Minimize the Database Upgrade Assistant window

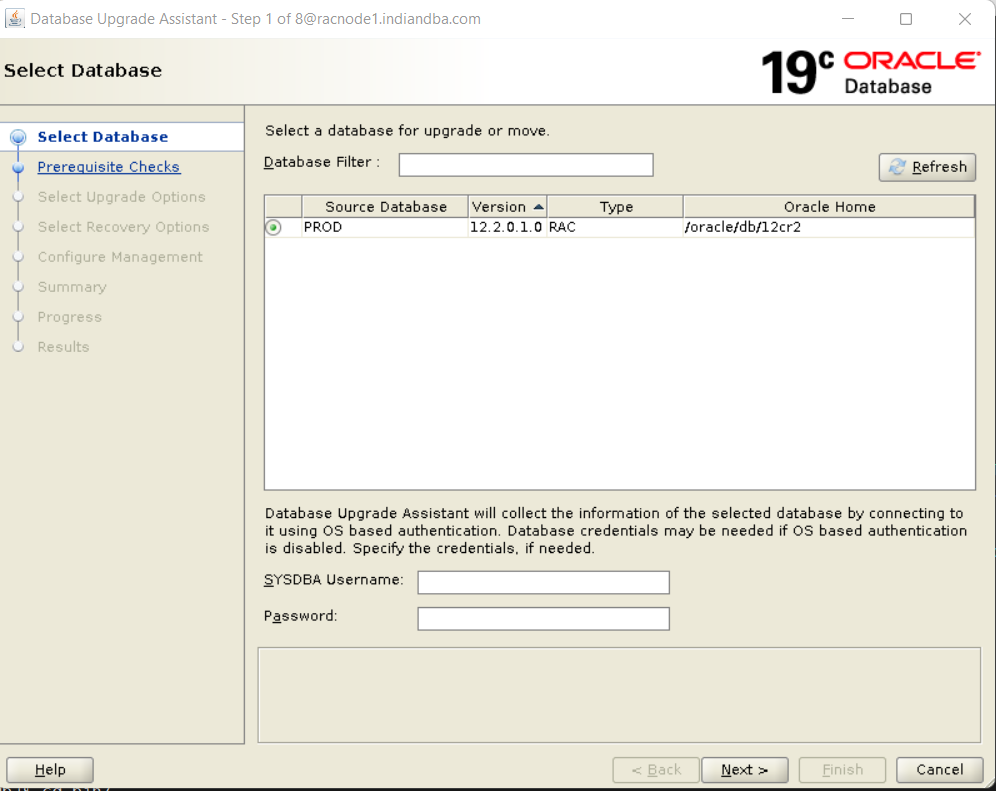click(x=847, y=19)
